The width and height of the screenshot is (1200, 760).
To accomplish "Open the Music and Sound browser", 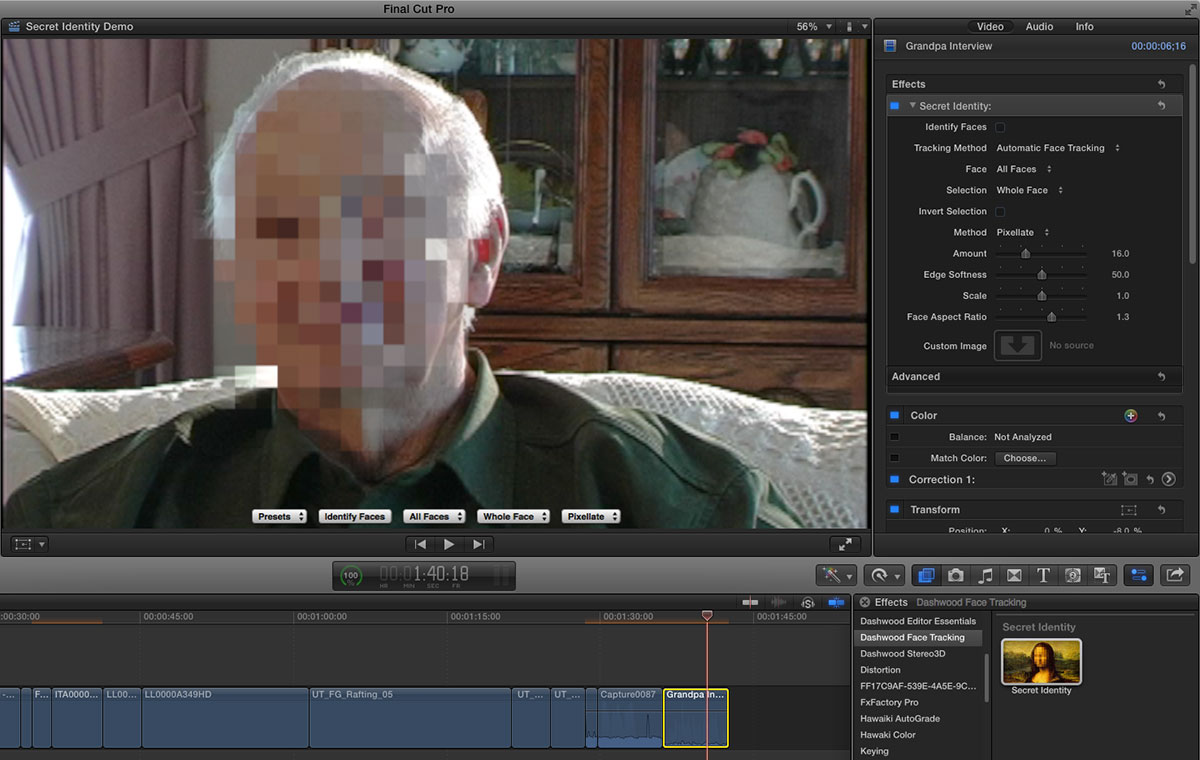I will coord(986,575).
